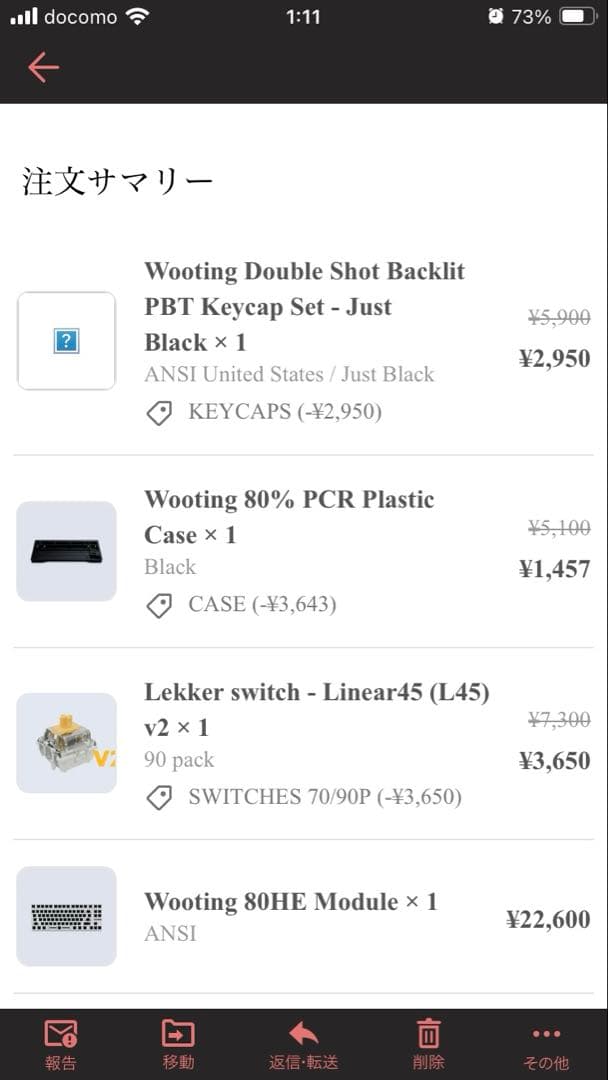Select the Wooting 80% PCR Plastic Case title
Screen dimensions: 608x1080
(x=289, y=516)
